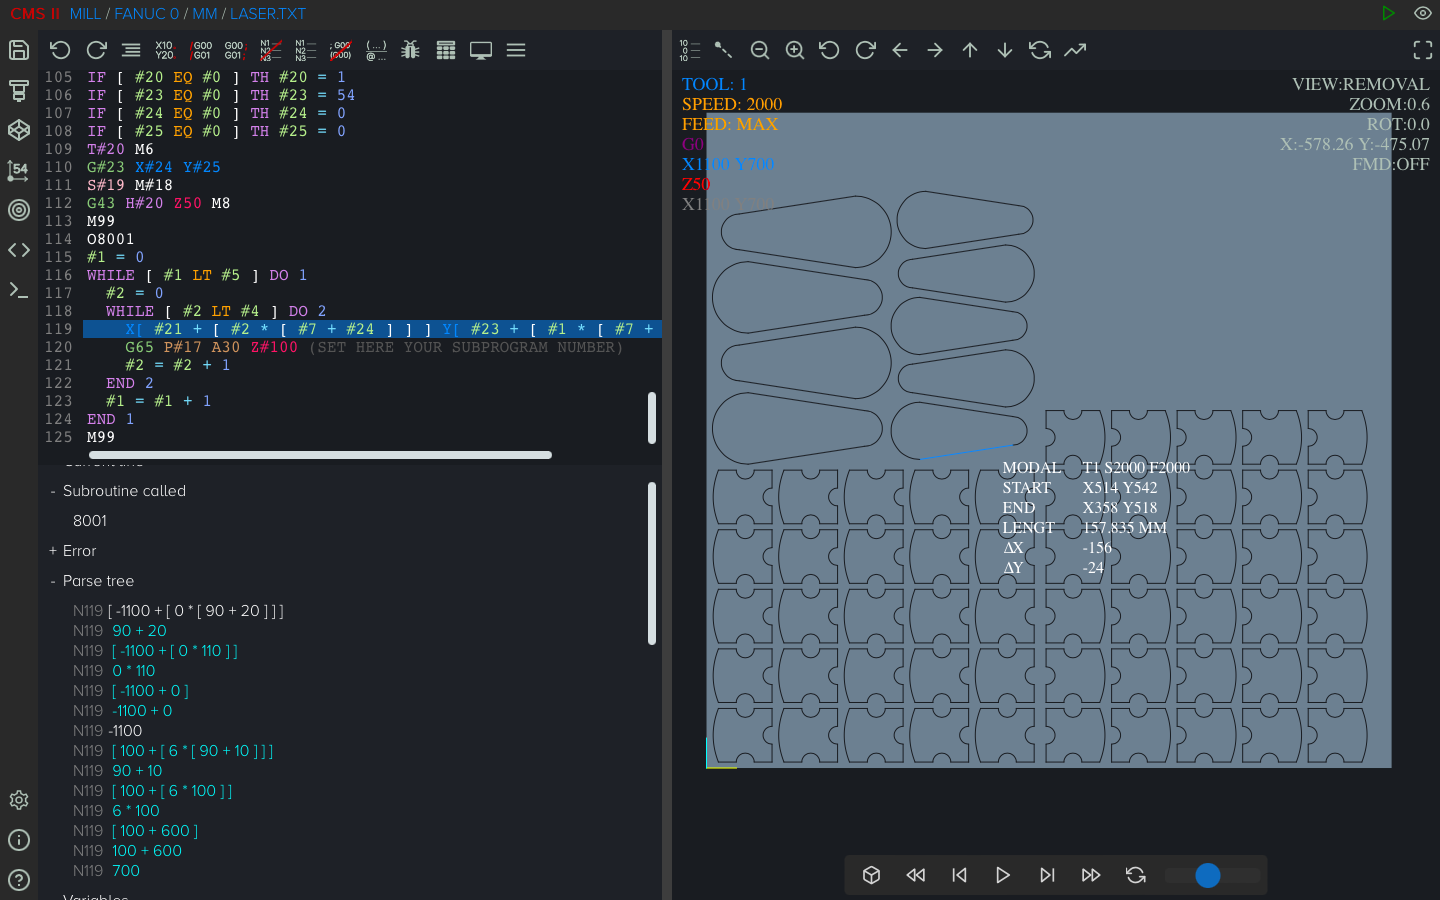Undo the last edit in editor toolbar
The height and width of the screenshot is (900, 1440).
tap(60, 50)
